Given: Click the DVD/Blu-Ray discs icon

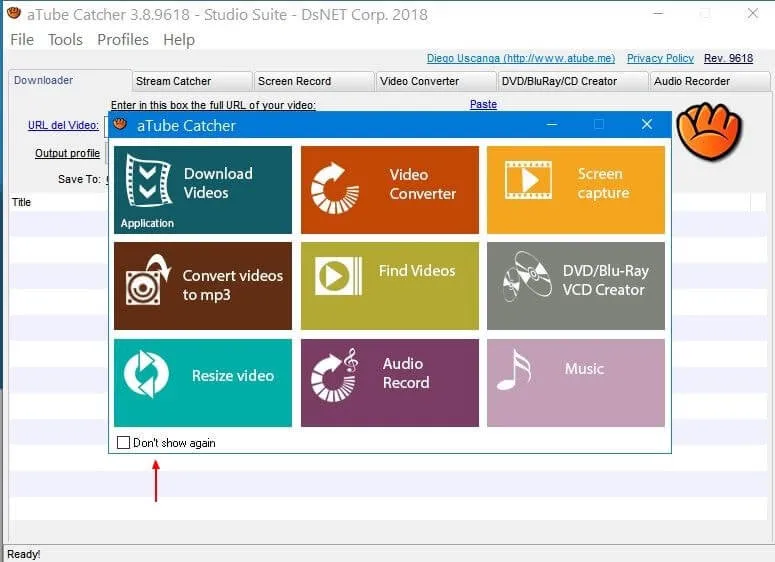Looking at the screenshot, I should (527, 276).
